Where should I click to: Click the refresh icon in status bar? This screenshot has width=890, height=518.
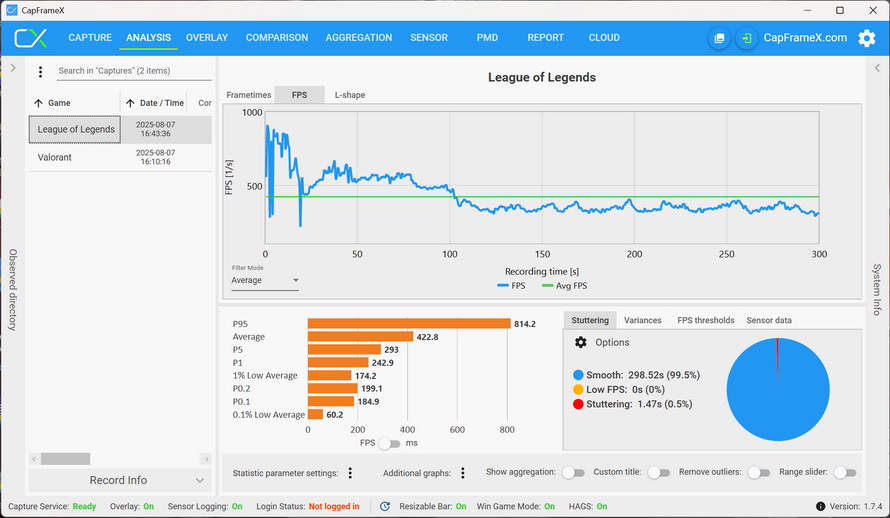(x=385, y=507)
